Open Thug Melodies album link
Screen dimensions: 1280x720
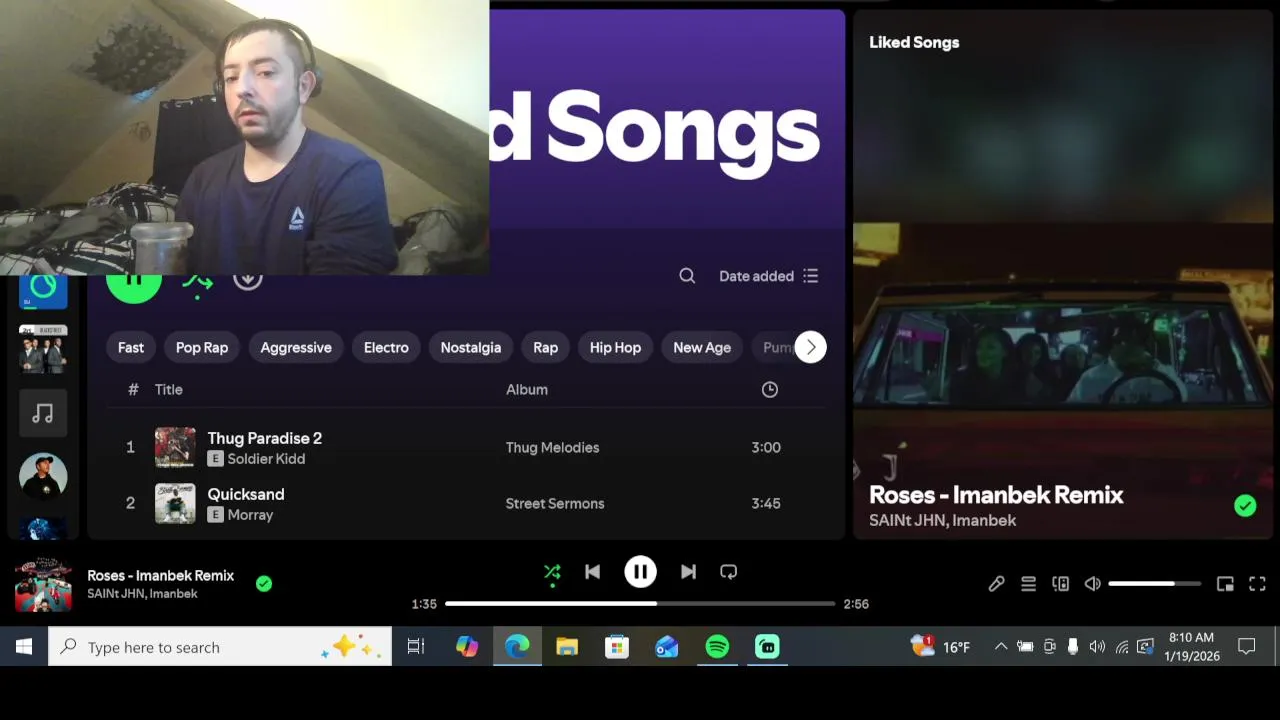click(552, 448)
